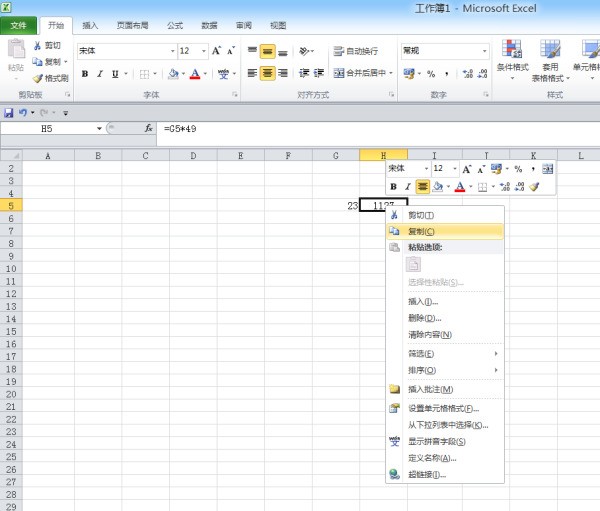600x511 pixels.
Task: Click the accounting number format icon in the ribbon
Action: click(409, 73)
